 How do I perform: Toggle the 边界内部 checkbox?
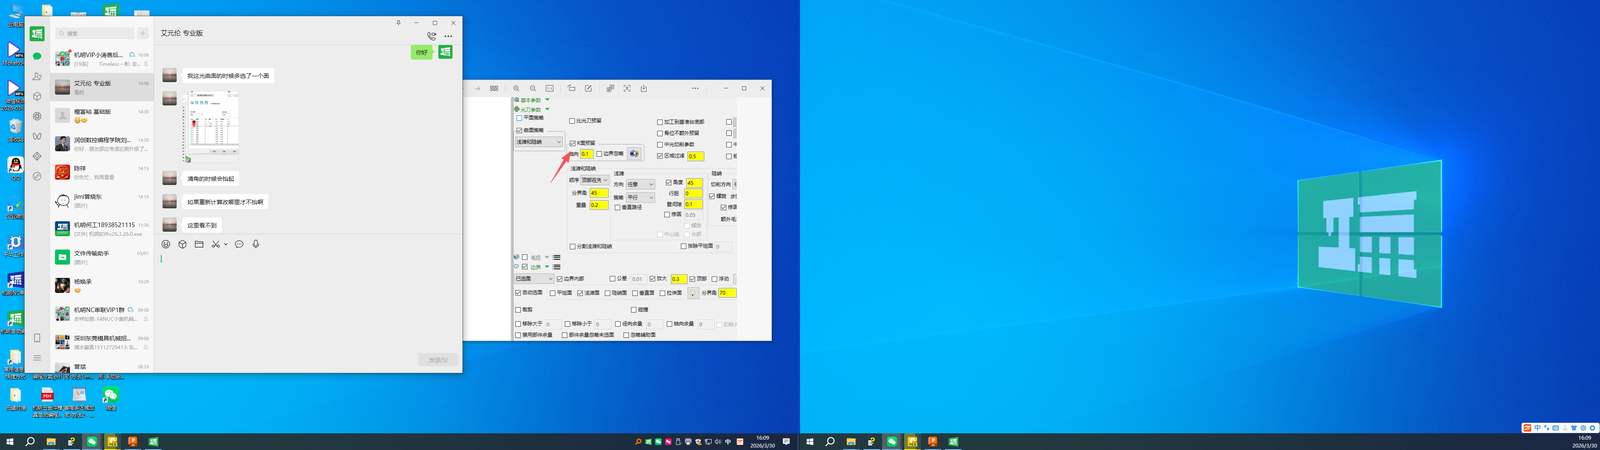click(x=560, y=279)
